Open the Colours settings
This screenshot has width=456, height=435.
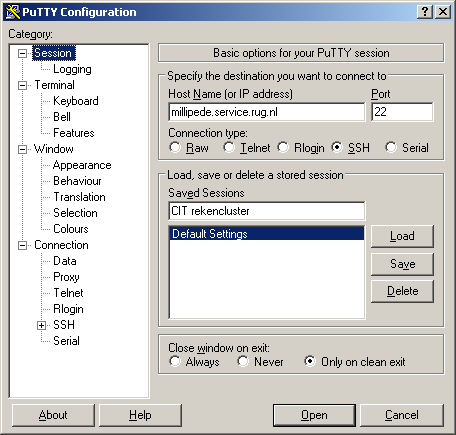(x=71, y=229)
